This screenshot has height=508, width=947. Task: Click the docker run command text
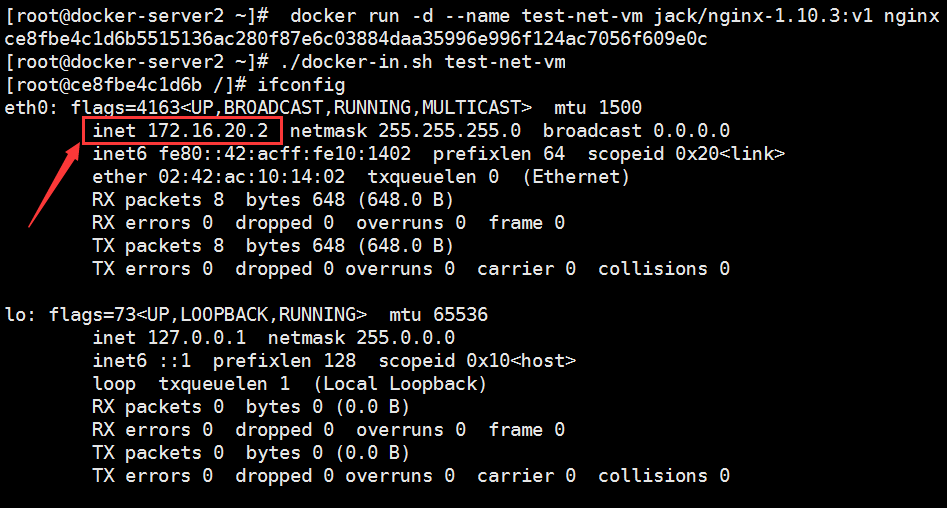615,16
